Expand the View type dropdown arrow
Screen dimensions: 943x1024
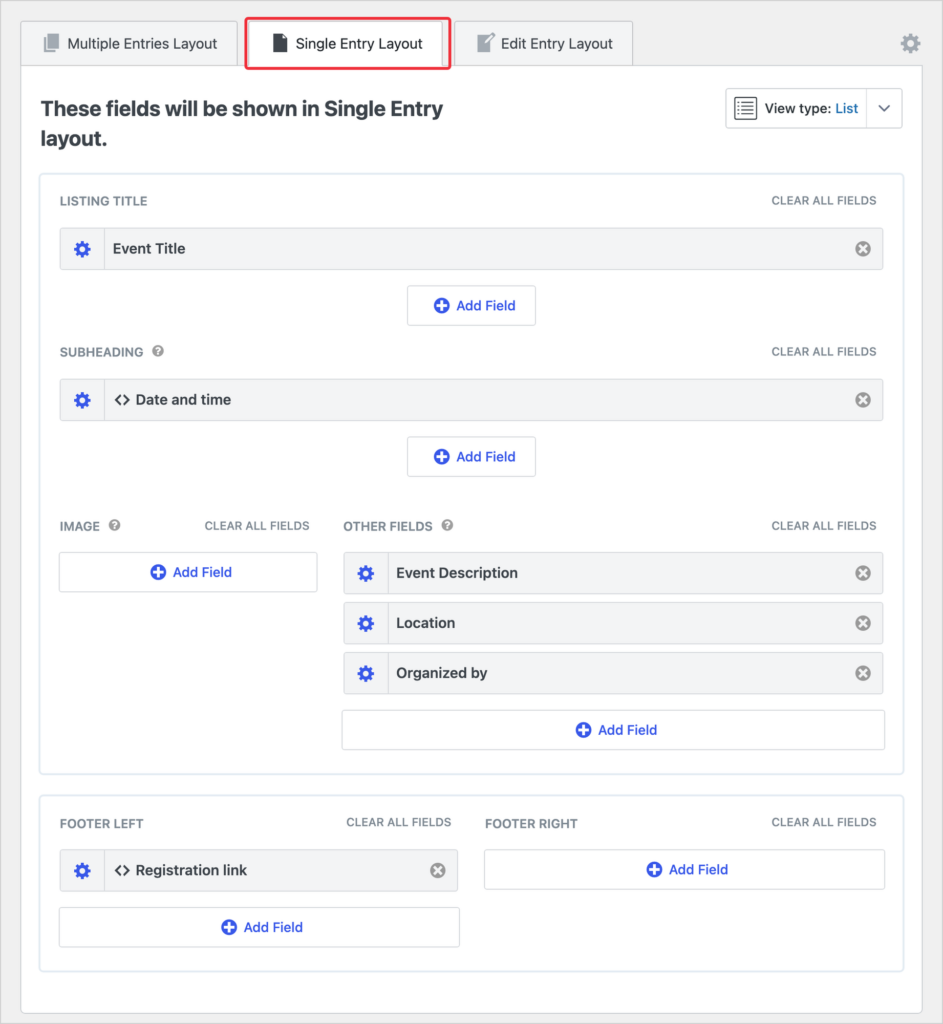pos(884,108)
